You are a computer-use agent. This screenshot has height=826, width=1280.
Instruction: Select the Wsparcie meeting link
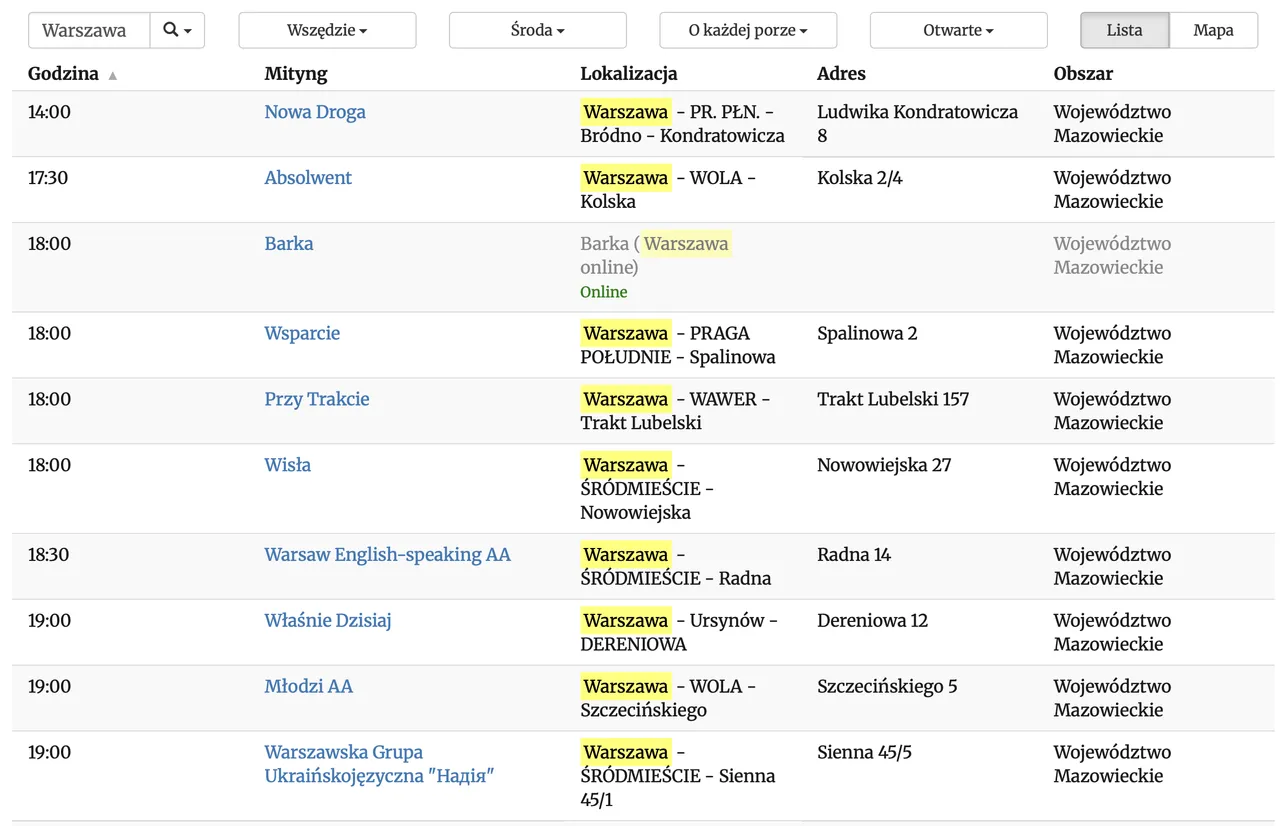[x=302, y=334]
